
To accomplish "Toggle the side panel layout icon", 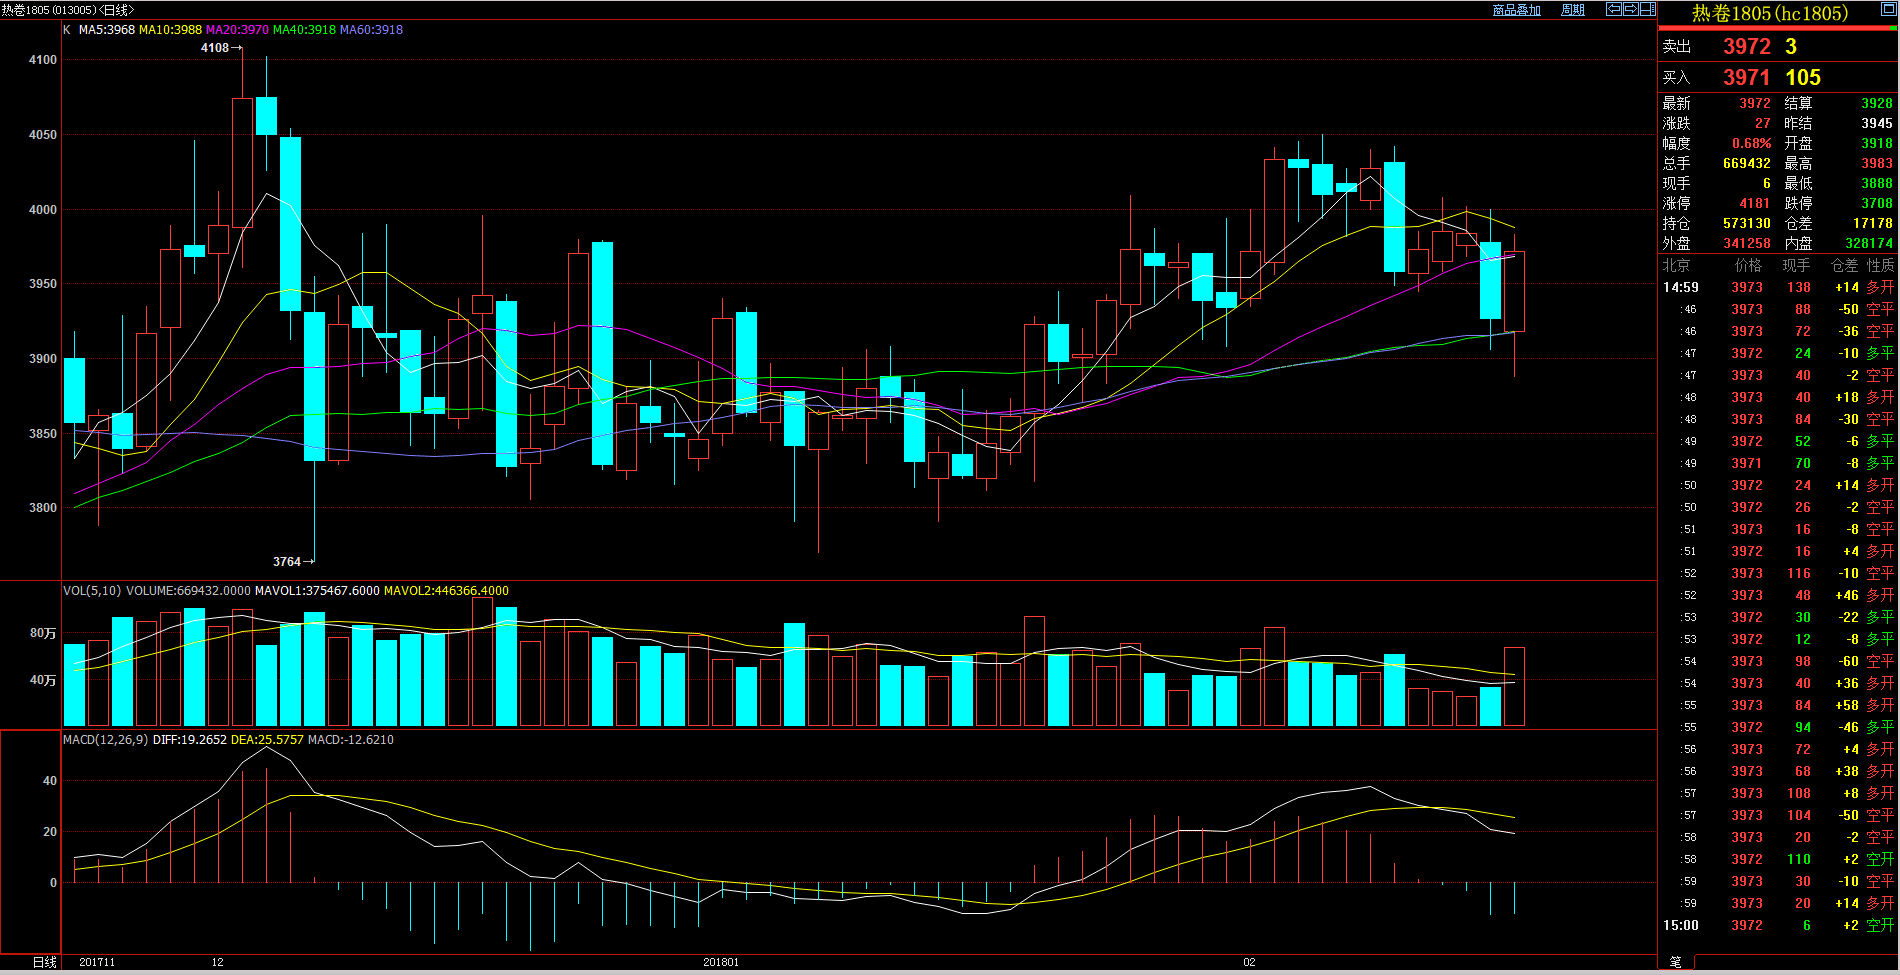I will click(1647, 9).
